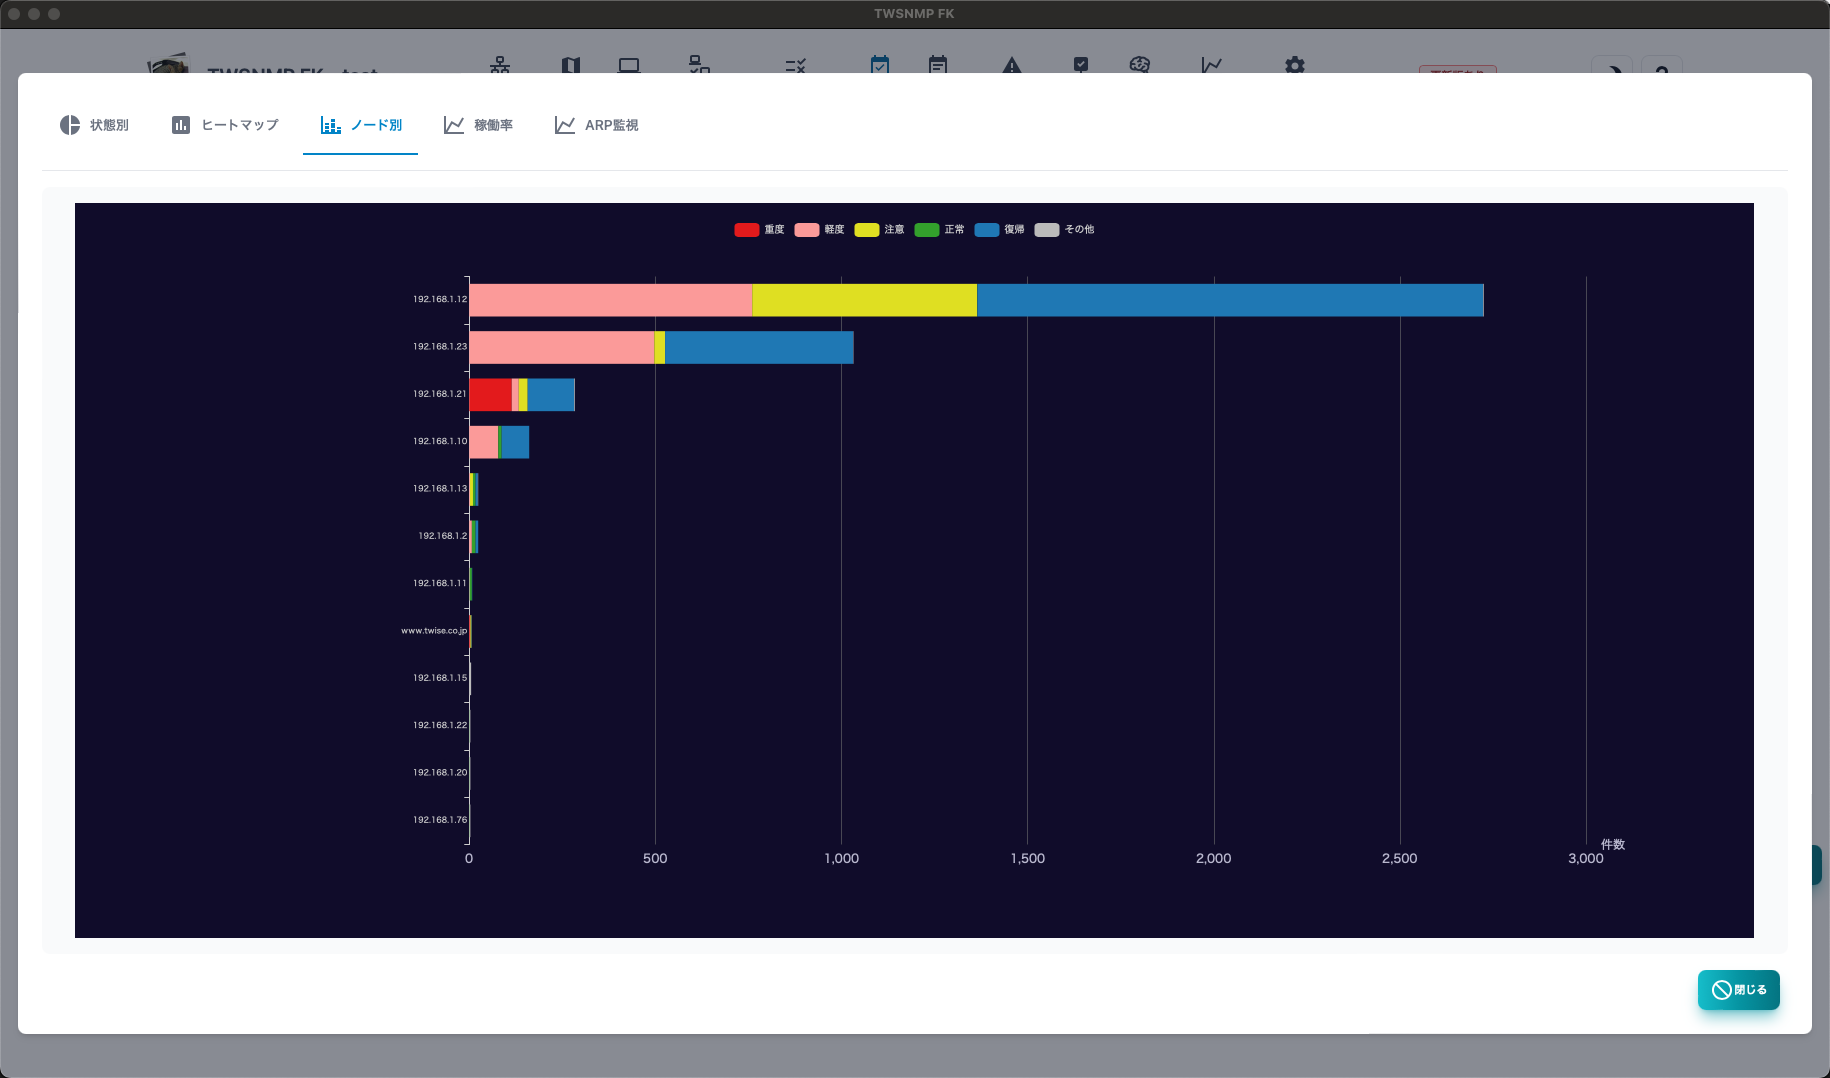
Task: Select the ノード別 tab
Action: coord(360,125)
